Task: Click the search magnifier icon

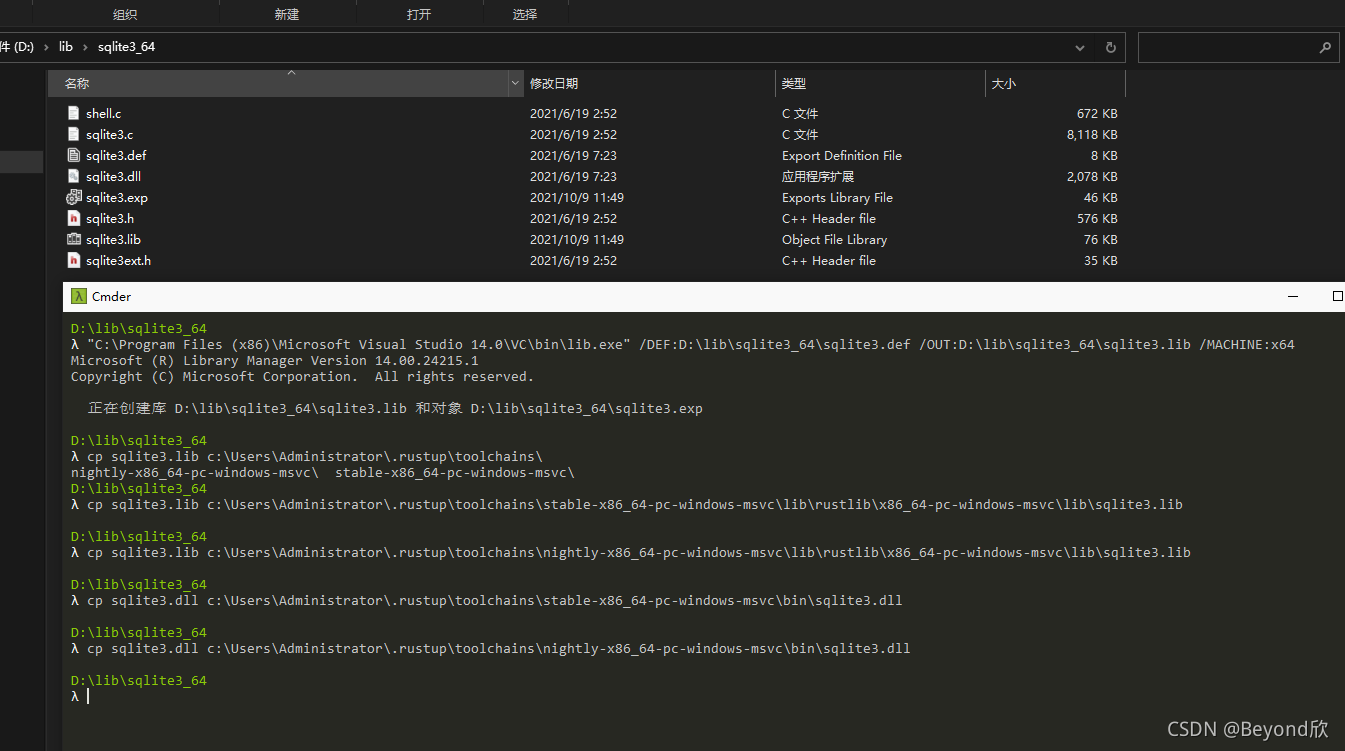Action: [x=1326, y=47]
